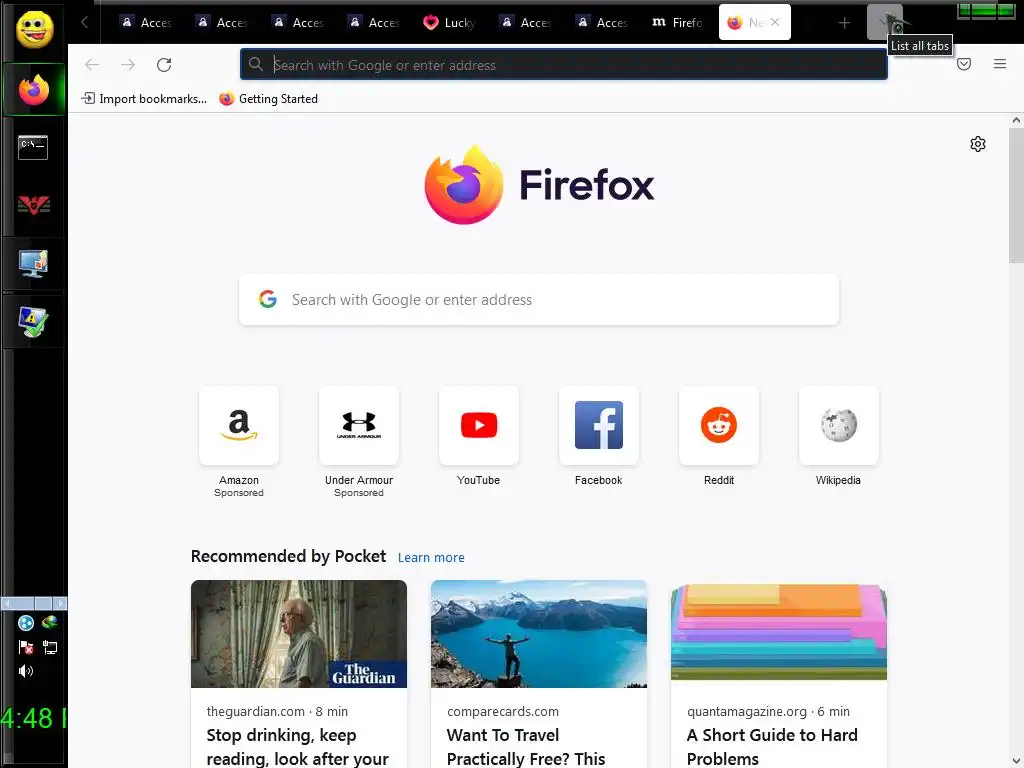The width and height of the screenshot is (1024, 768).
Task: Open the Wikipedia shortcut tile
Action: tap(839, 425)
